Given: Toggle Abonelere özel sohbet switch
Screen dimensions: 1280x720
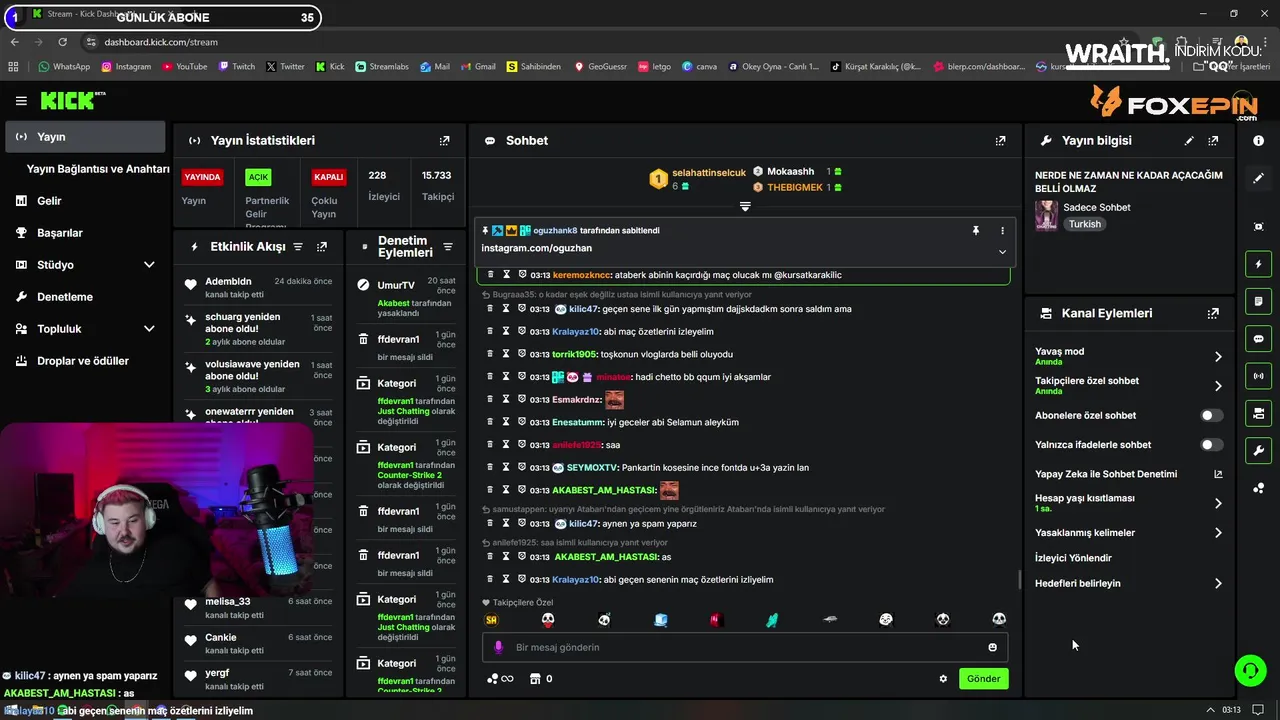Looking at the screenshot, I should tap(1211, 415).
